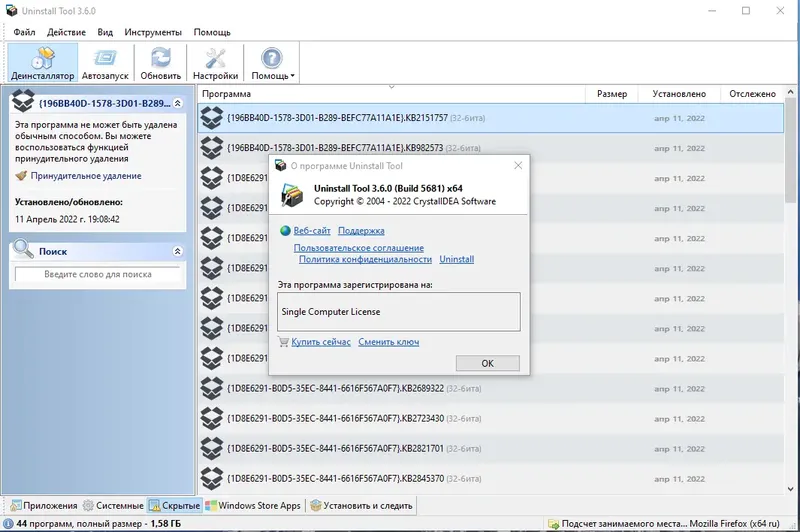Click scrollbar down arrow of program list
The width and height of the screenshot is (800, 532).
click(791, 489)
